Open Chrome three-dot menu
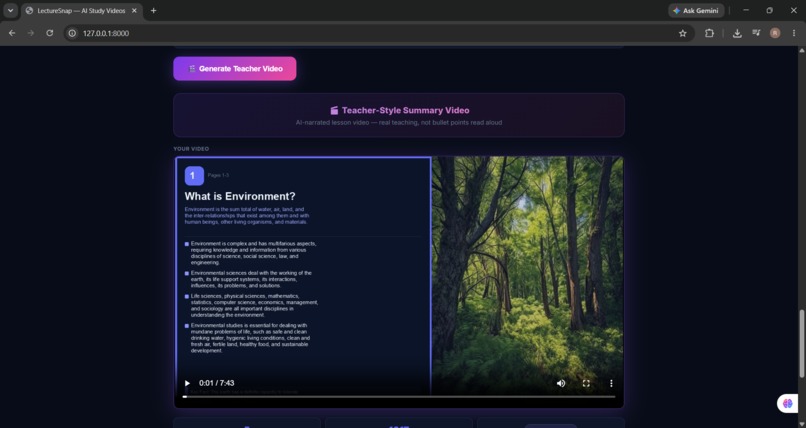 (794, 33)
